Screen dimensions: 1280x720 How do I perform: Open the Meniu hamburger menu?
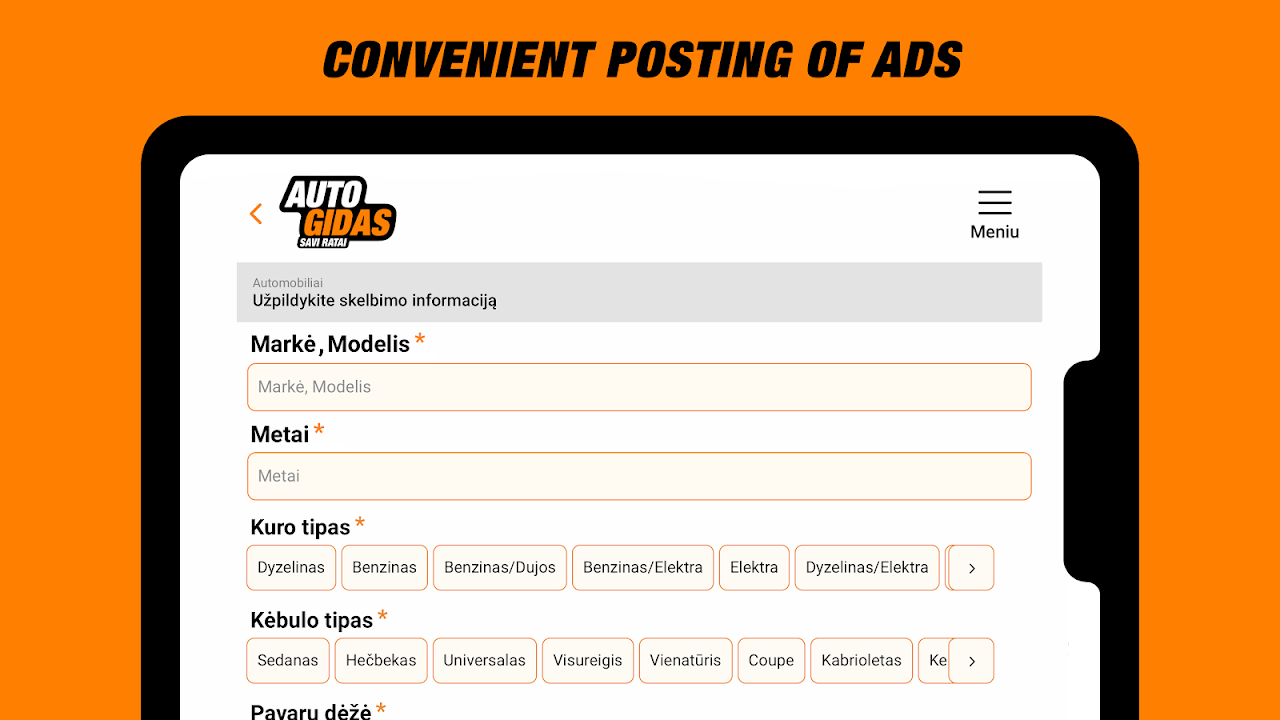click(x=995, y=214)
